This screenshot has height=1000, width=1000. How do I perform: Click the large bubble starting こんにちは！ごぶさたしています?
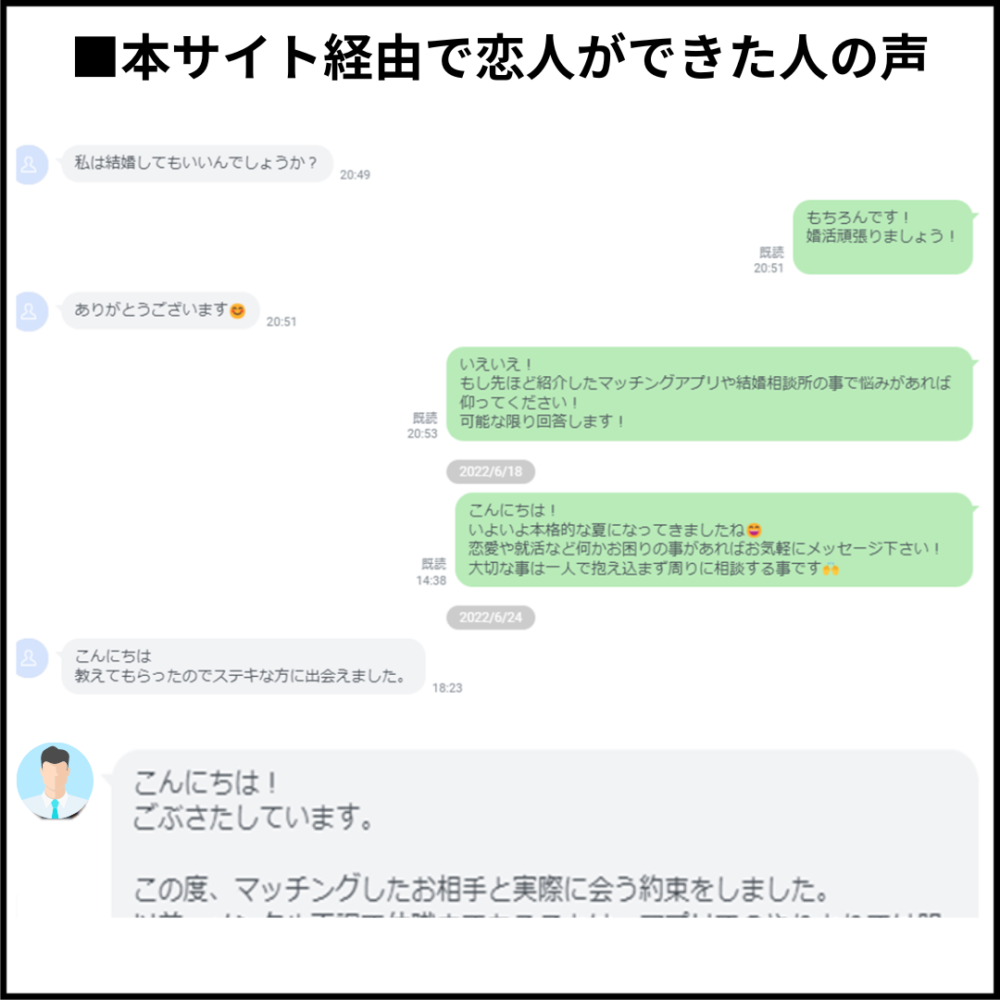(545, 834)
